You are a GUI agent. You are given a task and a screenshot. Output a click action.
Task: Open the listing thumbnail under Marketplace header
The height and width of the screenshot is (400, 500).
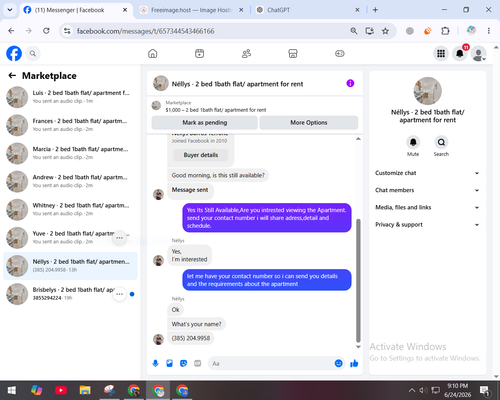156,106
